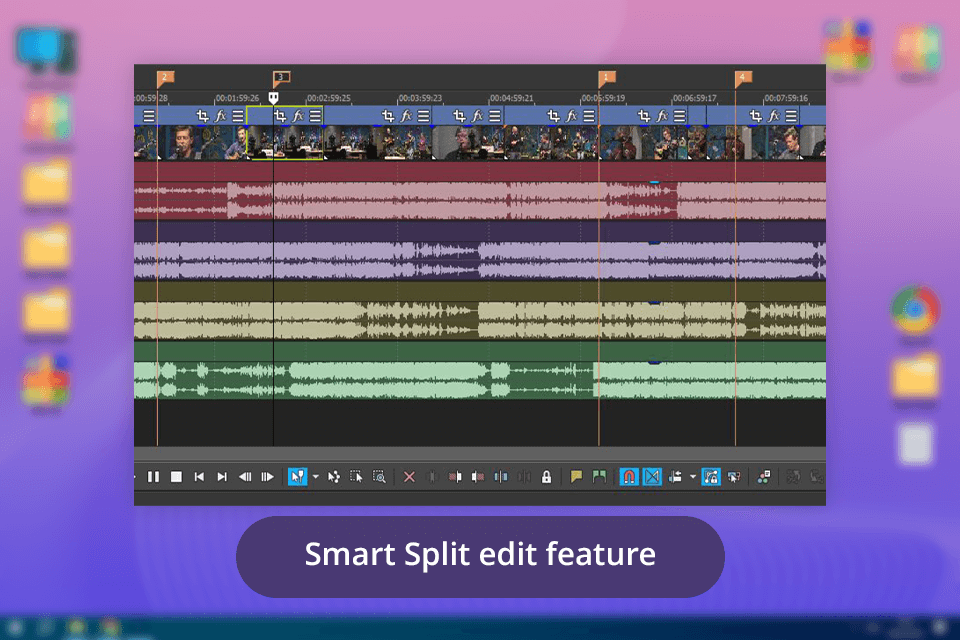Open Pan/Crop on clip under 00:03:59:23
The height and width of the screenshot is (640, 960).
point(388,116)
